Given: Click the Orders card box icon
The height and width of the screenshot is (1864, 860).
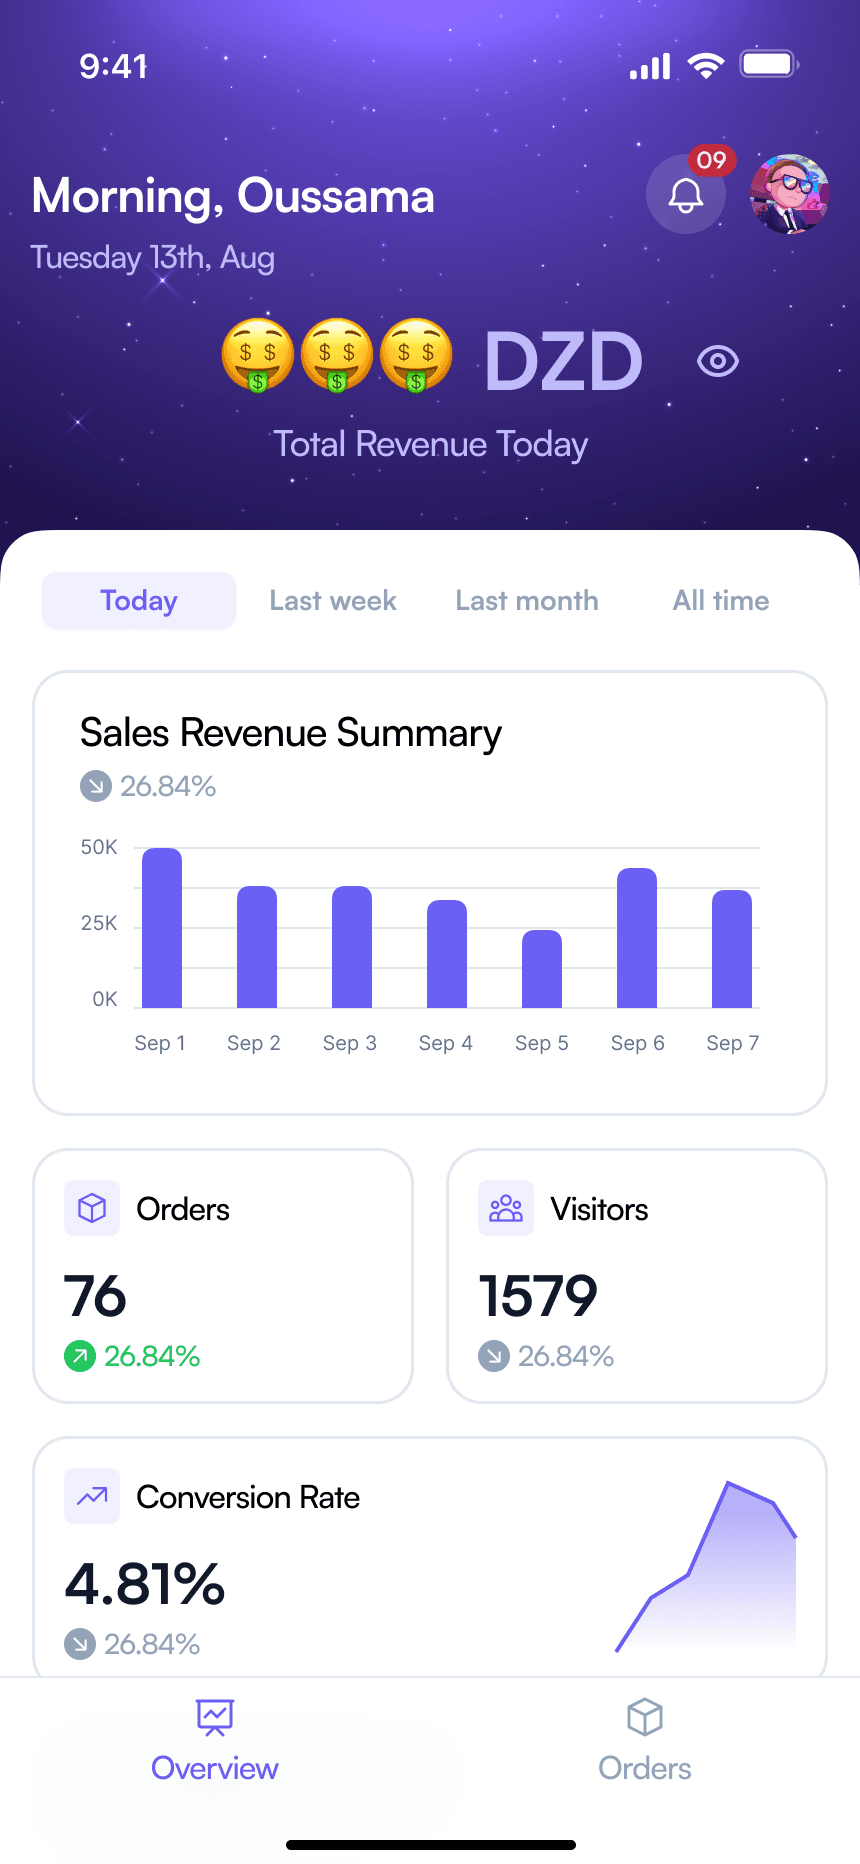Looking at the screenshot, I should (92, 1208).
